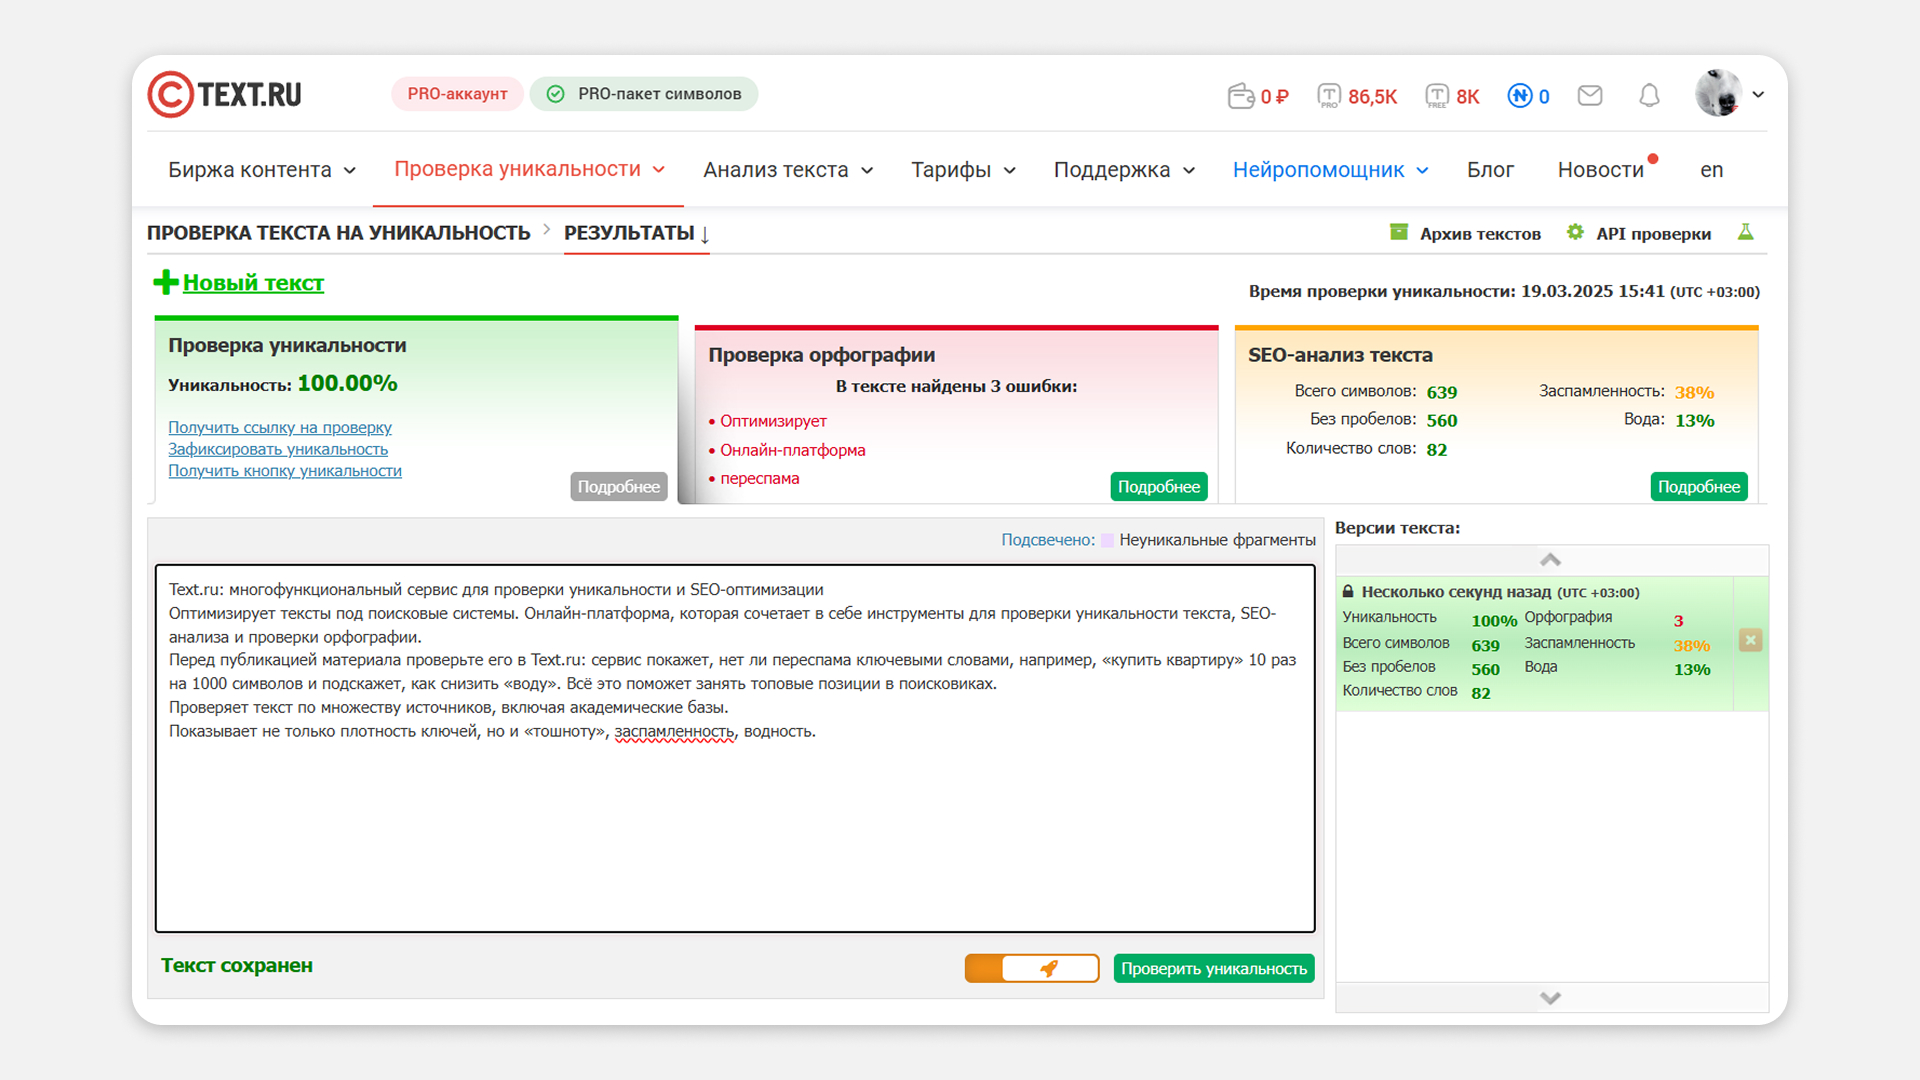Switch to the РЕЗУЛЬТАТЫ tab
Screen dimensions: 1920x1080
[x=636, y=233]
